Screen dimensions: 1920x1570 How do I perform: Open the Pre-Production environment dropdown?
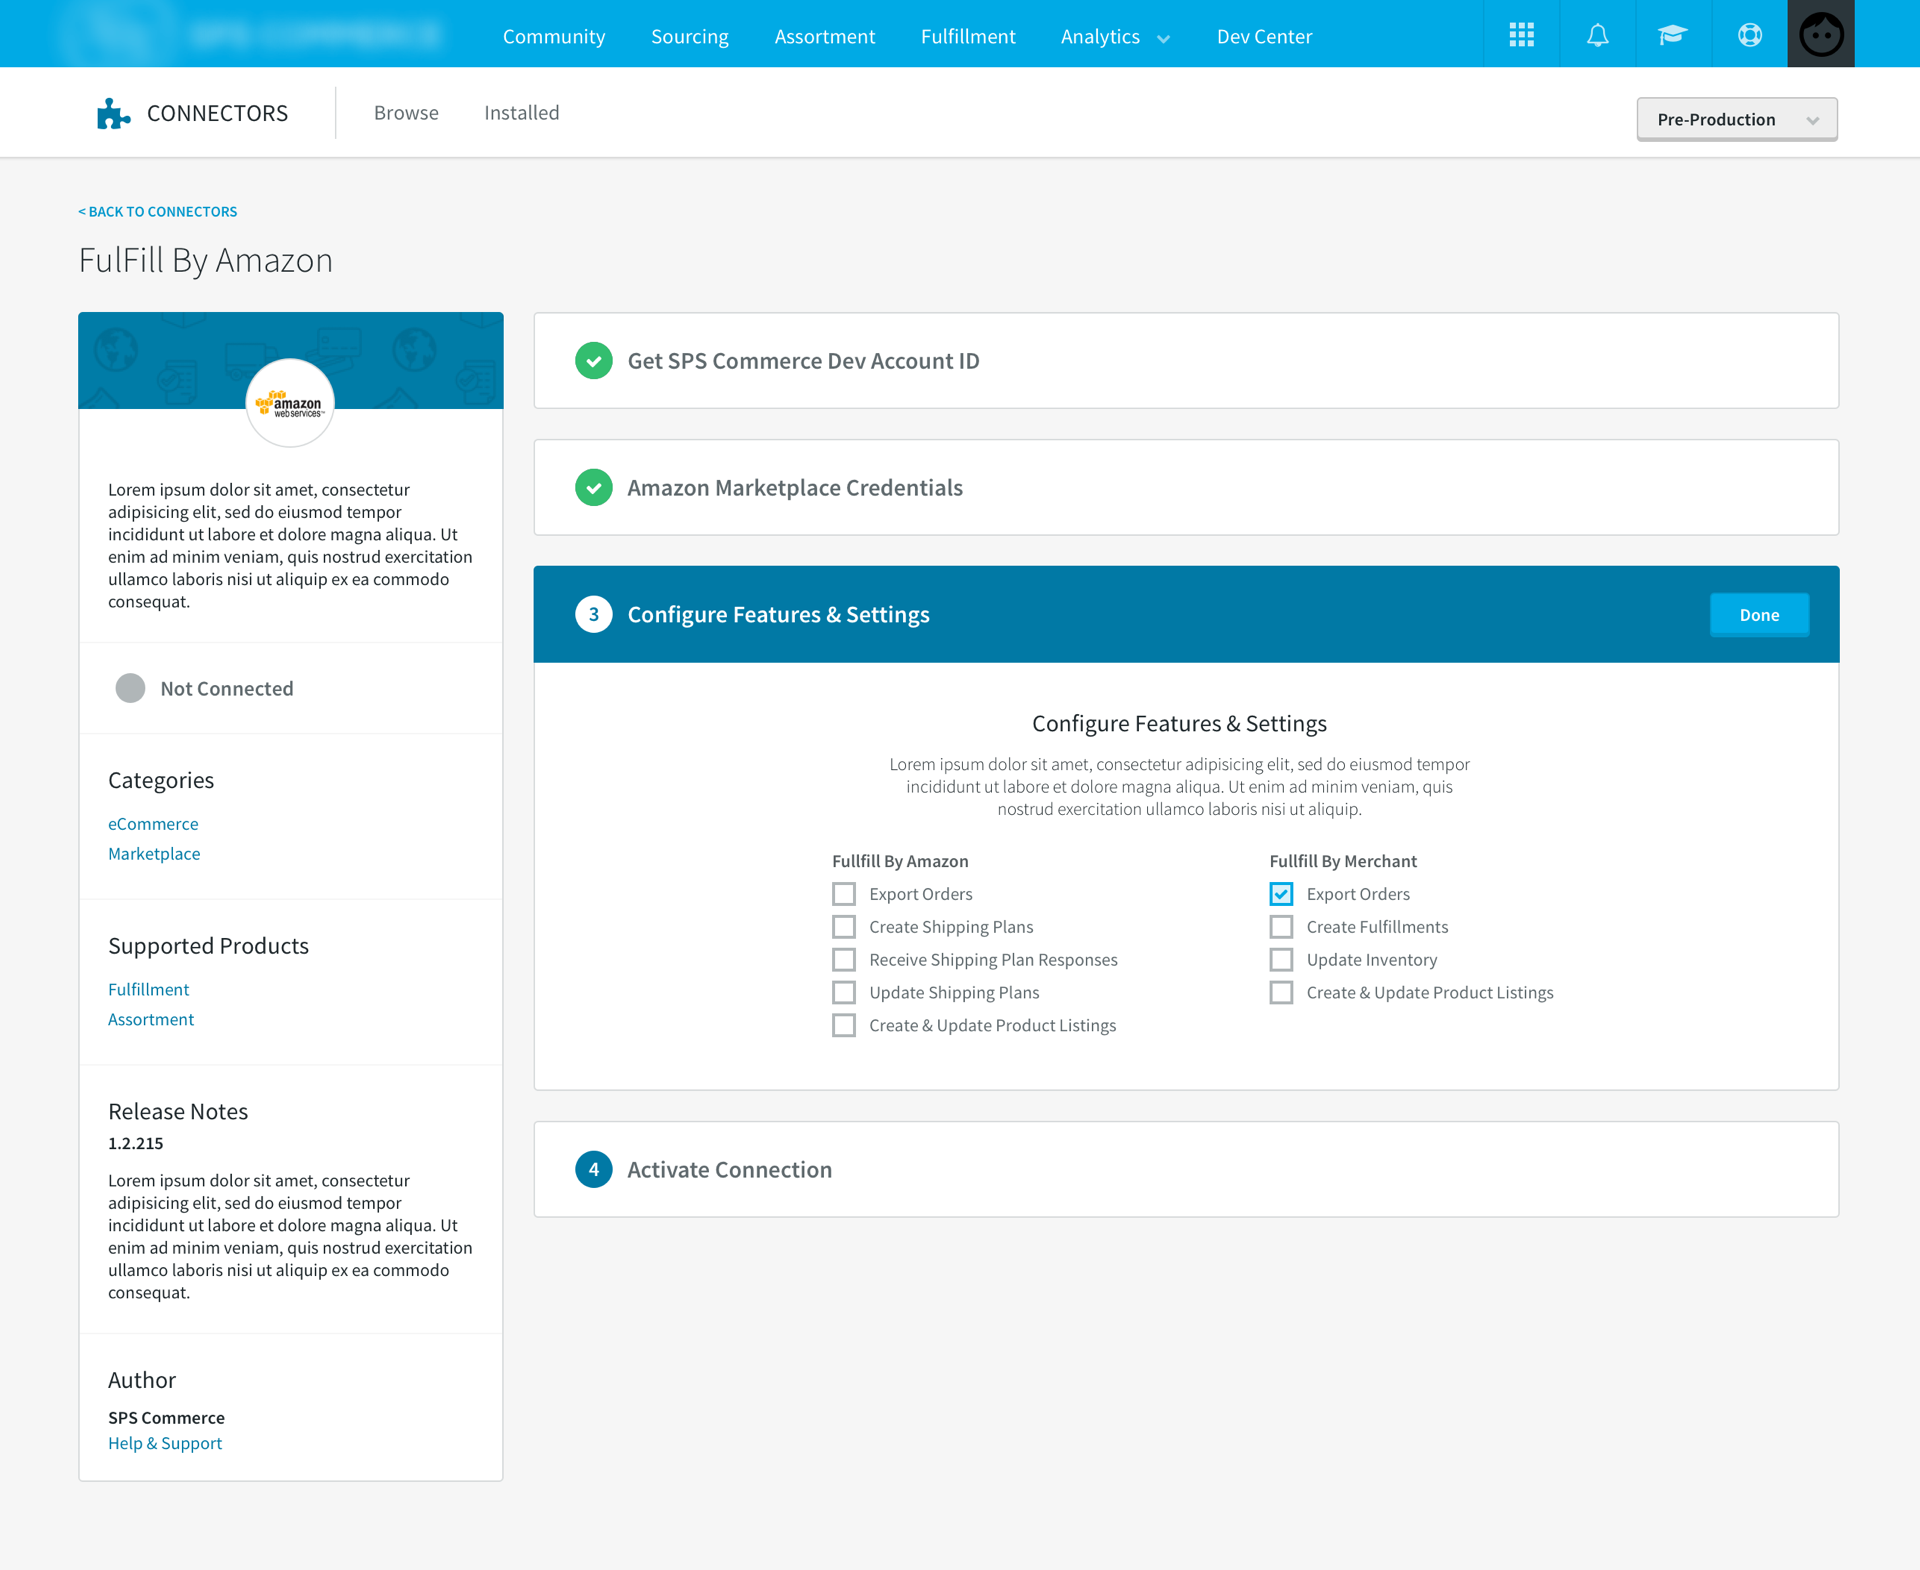(x=1736, y=119)
